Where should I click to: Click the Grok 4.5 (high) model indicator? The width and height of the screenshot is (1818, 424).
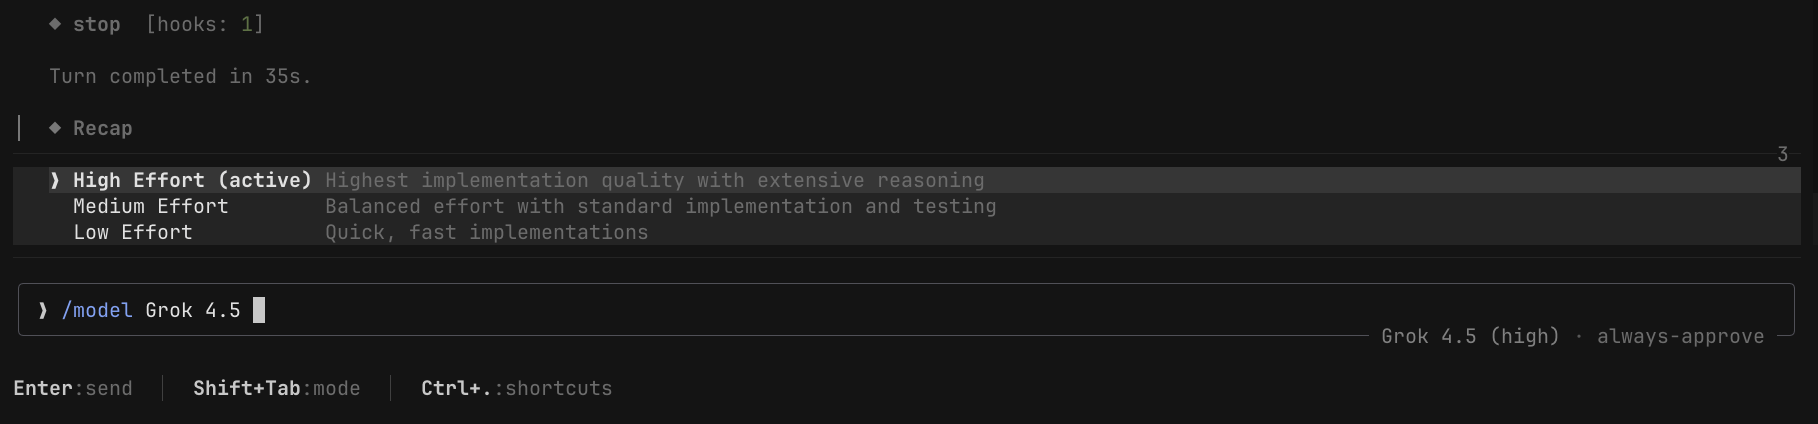1470,336
